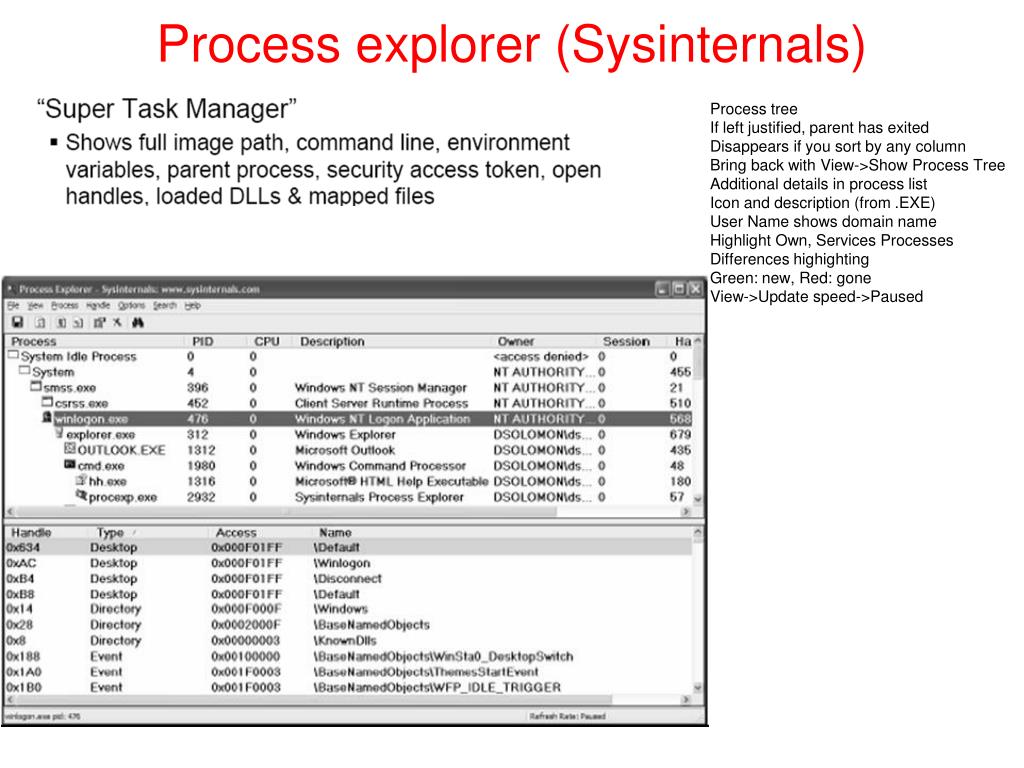Click the cmd.exe console icon

(x=70, y=464)
